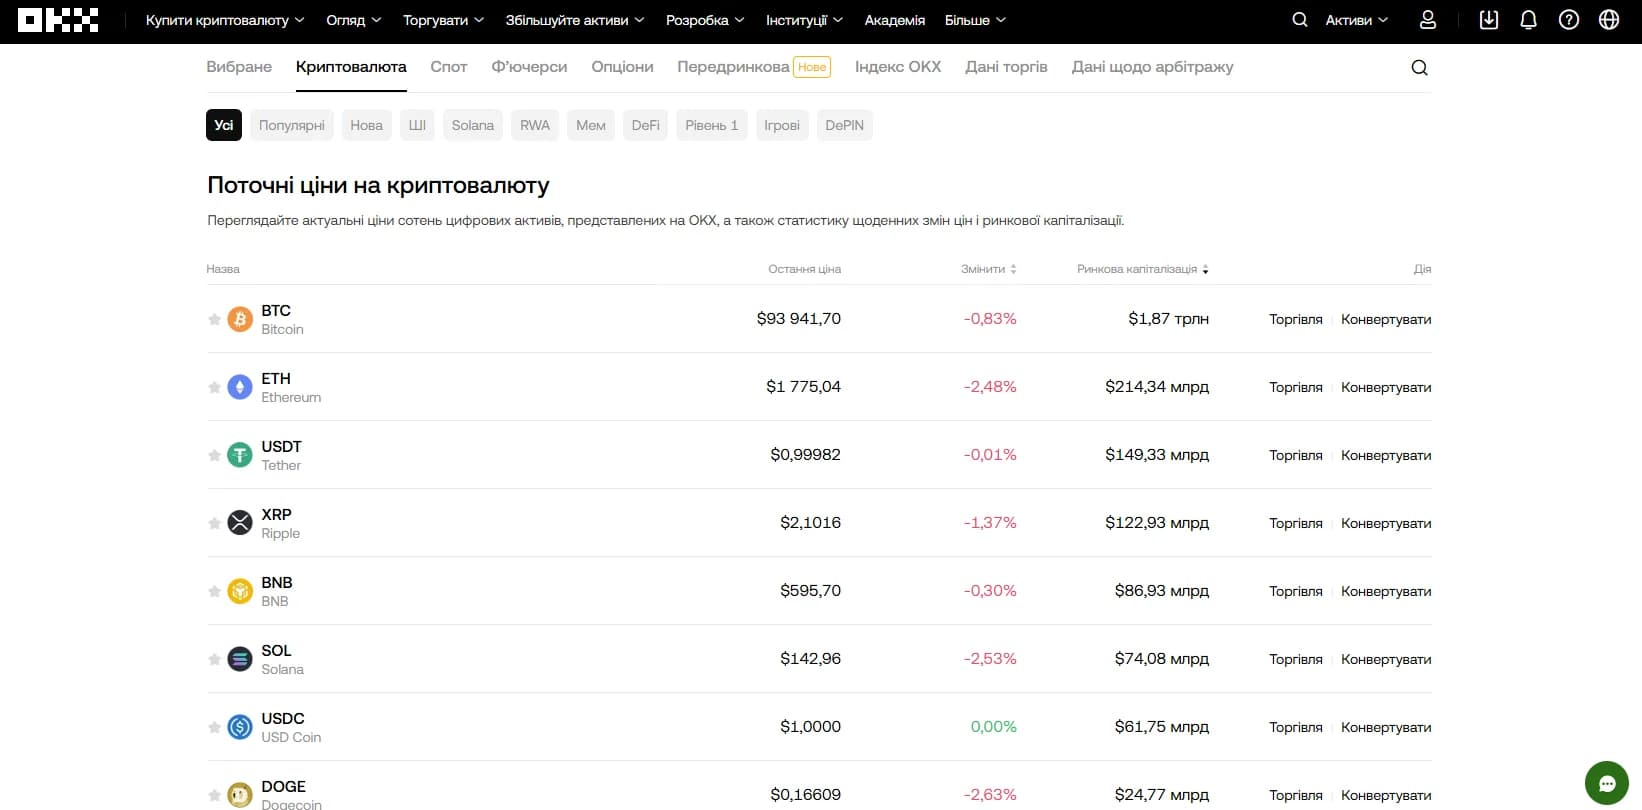Add USDC to favorites with star

pyautogui.click(x=214, y=727)
